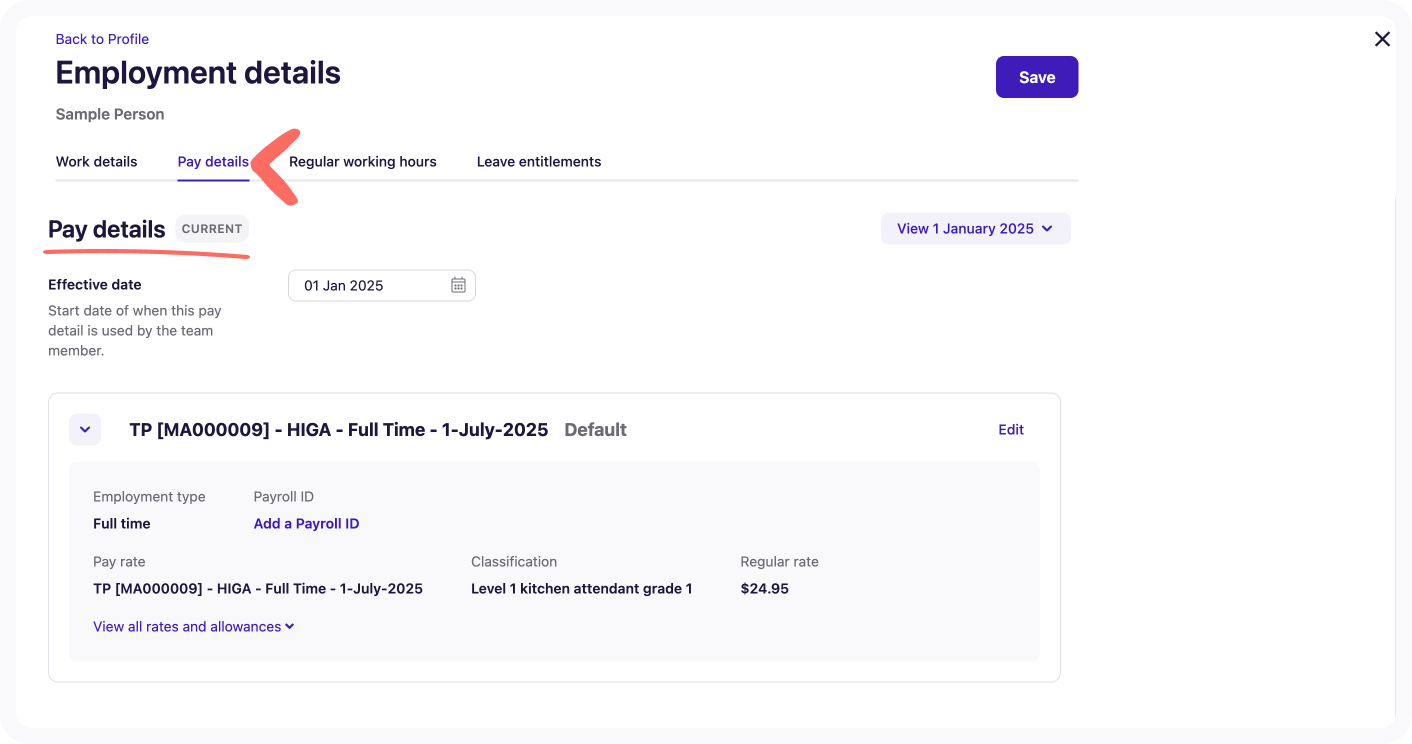The height and width of the screenshot is (744, 1412).
Task: Switch to the Work details tab
Action: tap(96, 162)
